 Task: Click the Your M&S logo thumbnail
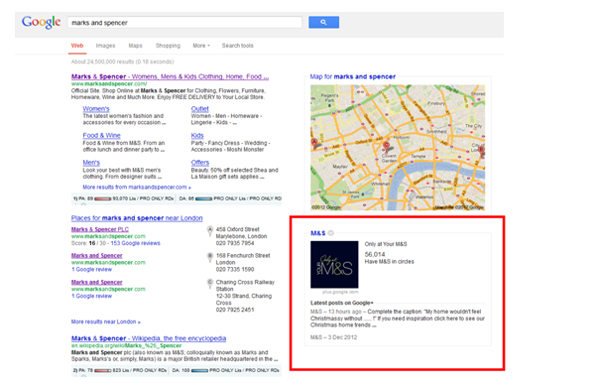tap(334, 264)
